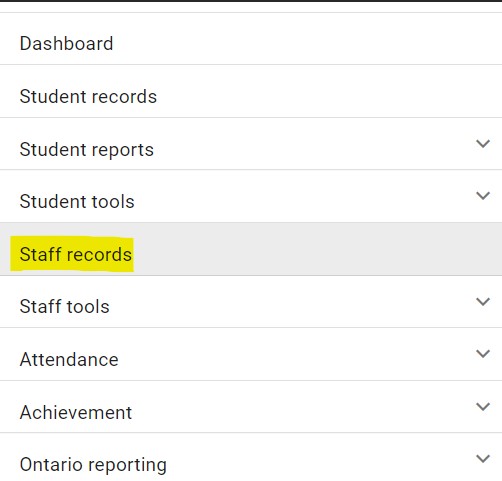The height and width of the screenshot is (481, 502).
Task: Open the Dashboard menu item
Action: 66,44
